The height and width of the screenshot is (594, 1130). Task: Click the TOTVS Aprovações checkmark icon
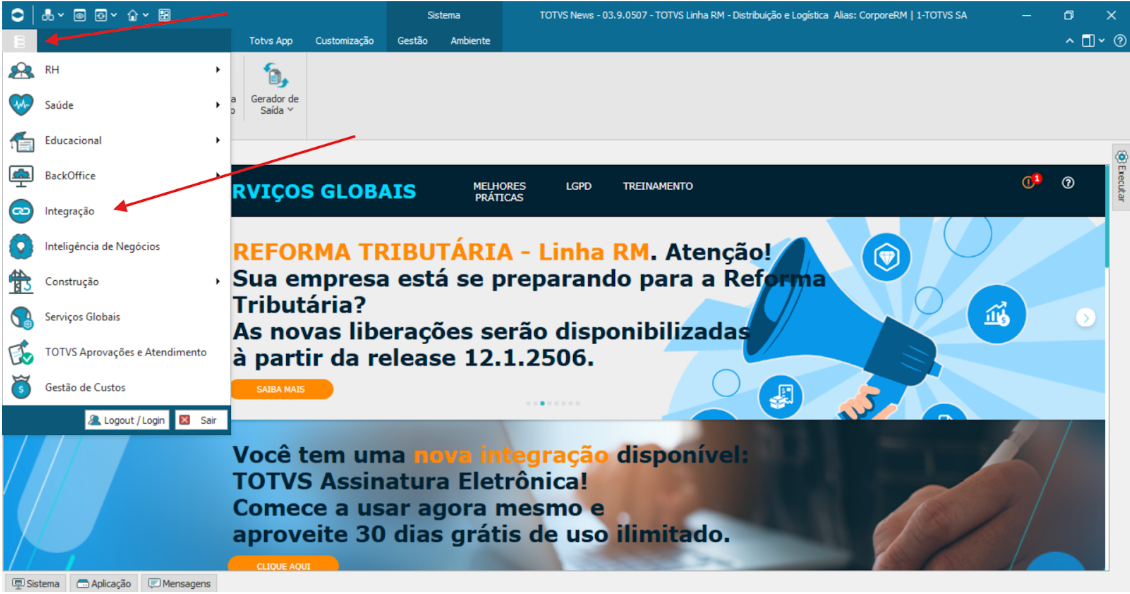click(21, 353)
